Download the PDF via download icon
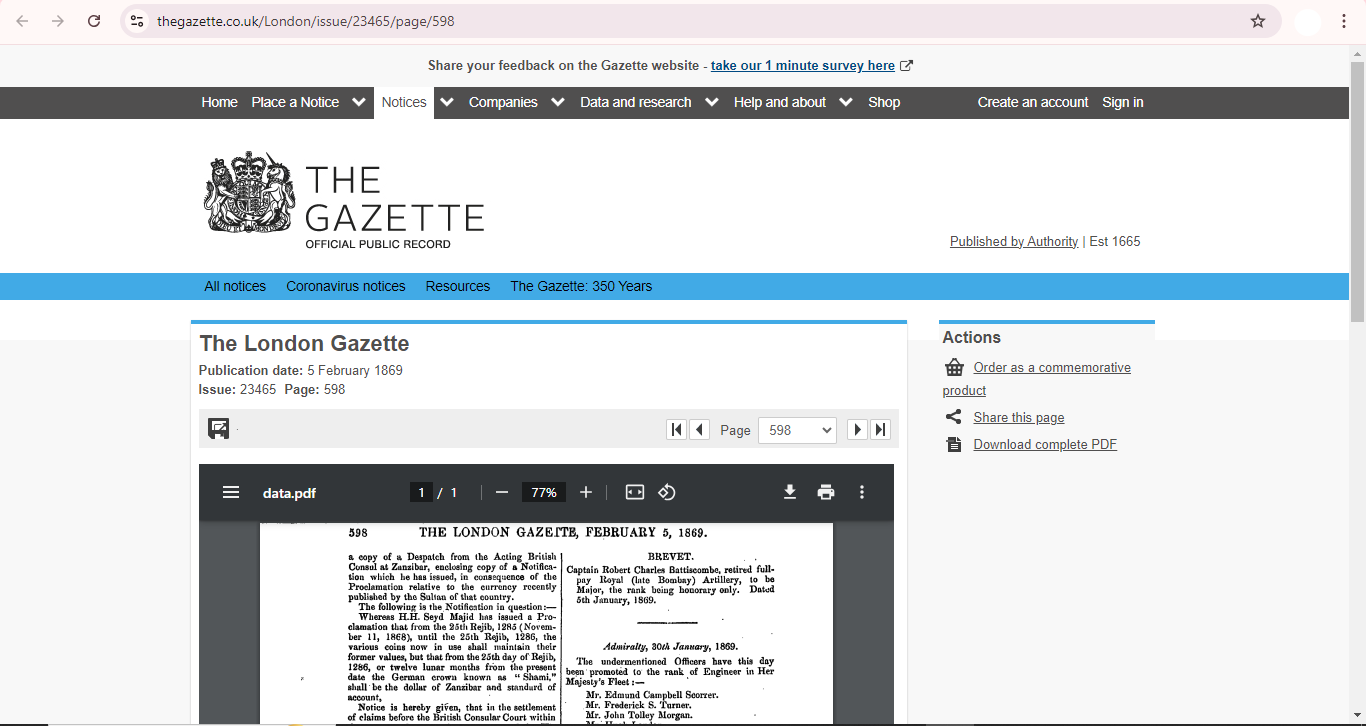Image resolution: width=1366 pixels, height=726 pixels. [790, 492]
